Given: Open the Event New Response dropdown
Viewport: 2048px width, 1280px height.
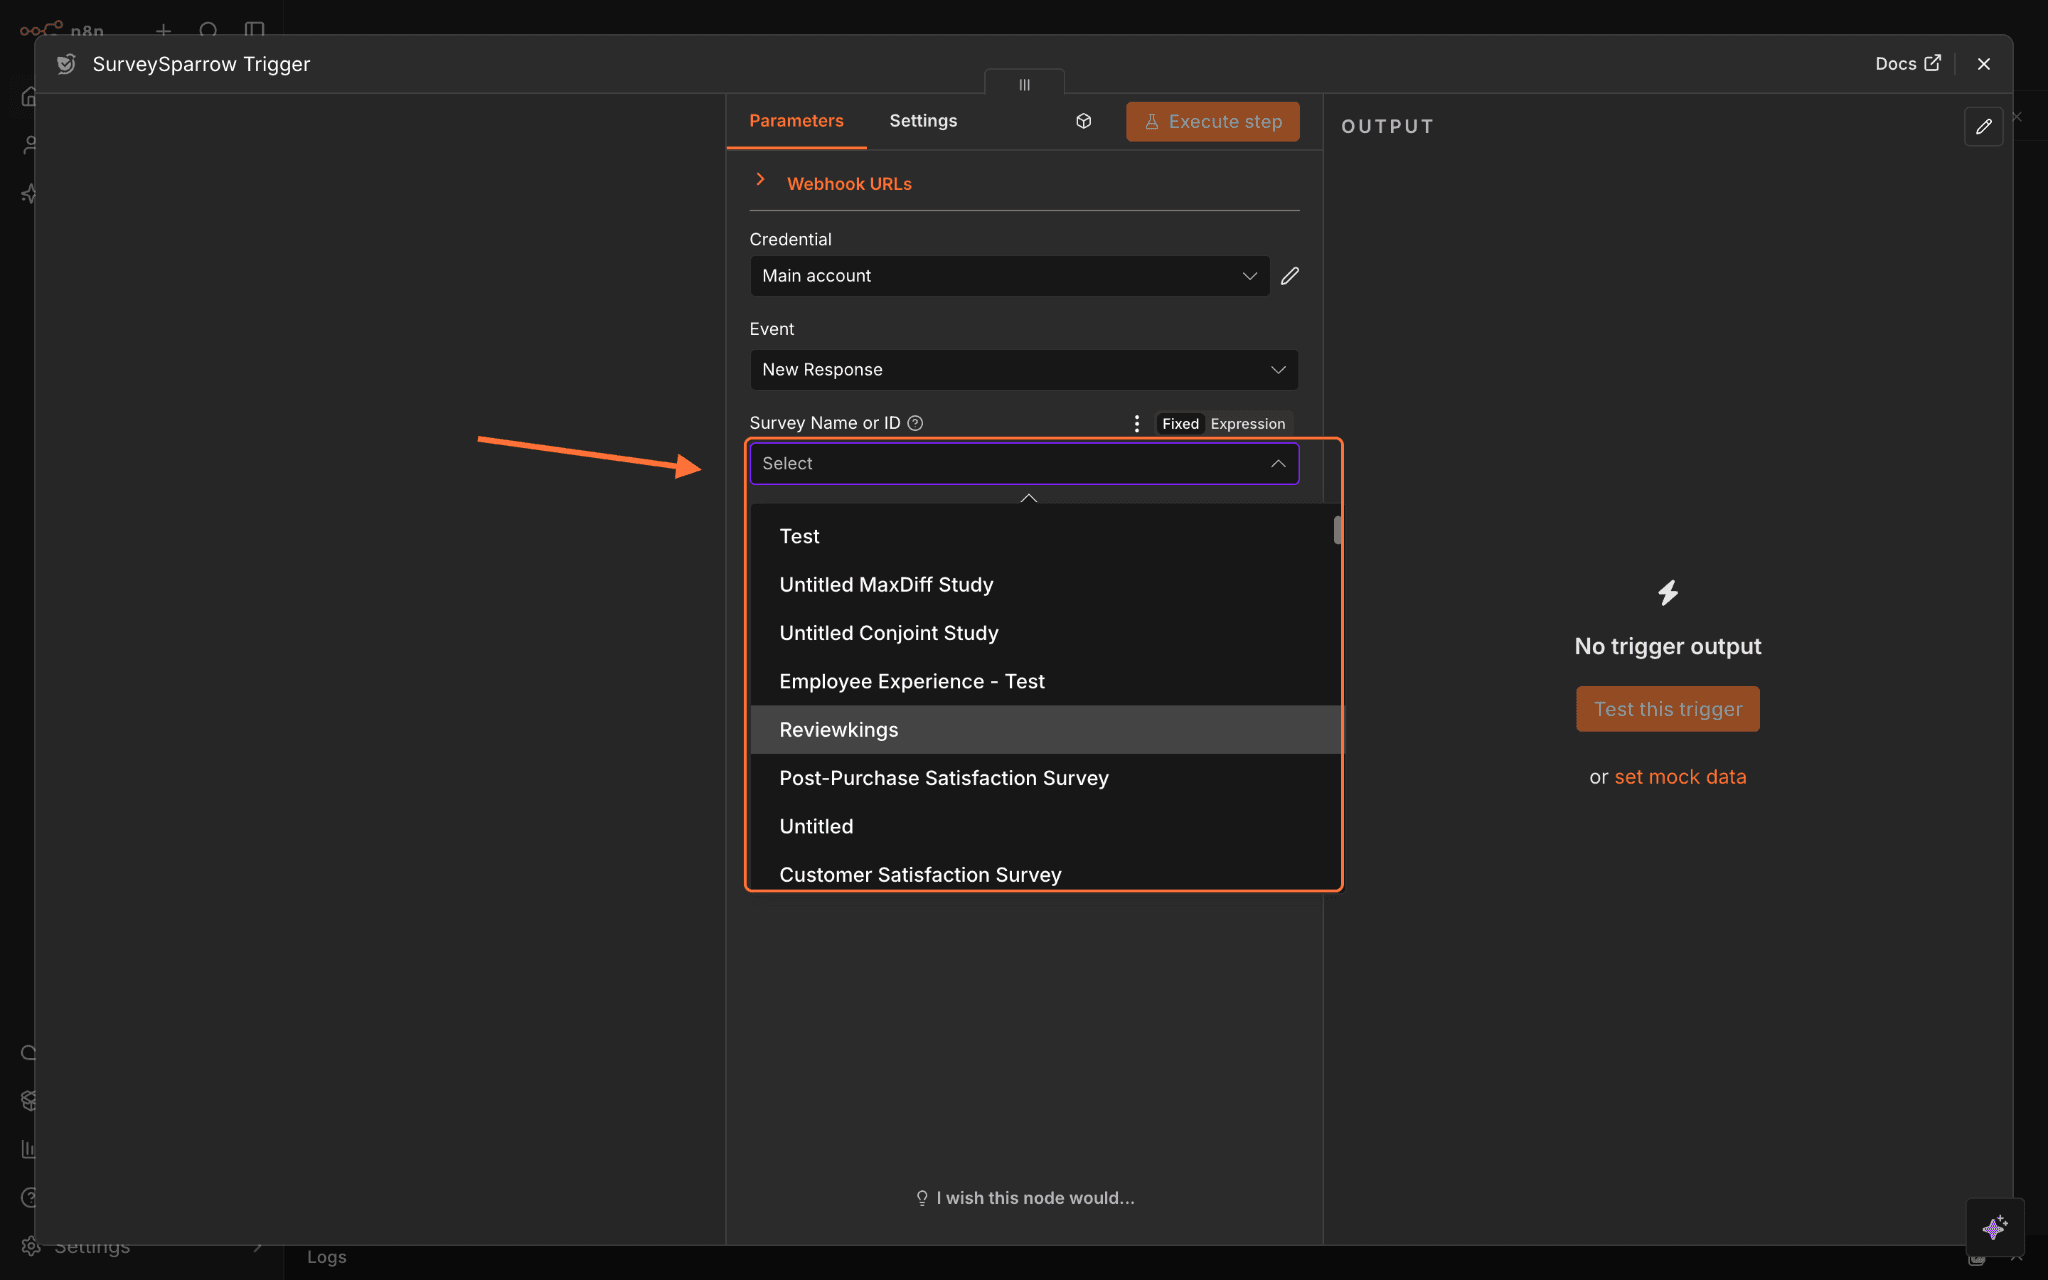Looking at the screenshot, I should (x=1024, y=370).
